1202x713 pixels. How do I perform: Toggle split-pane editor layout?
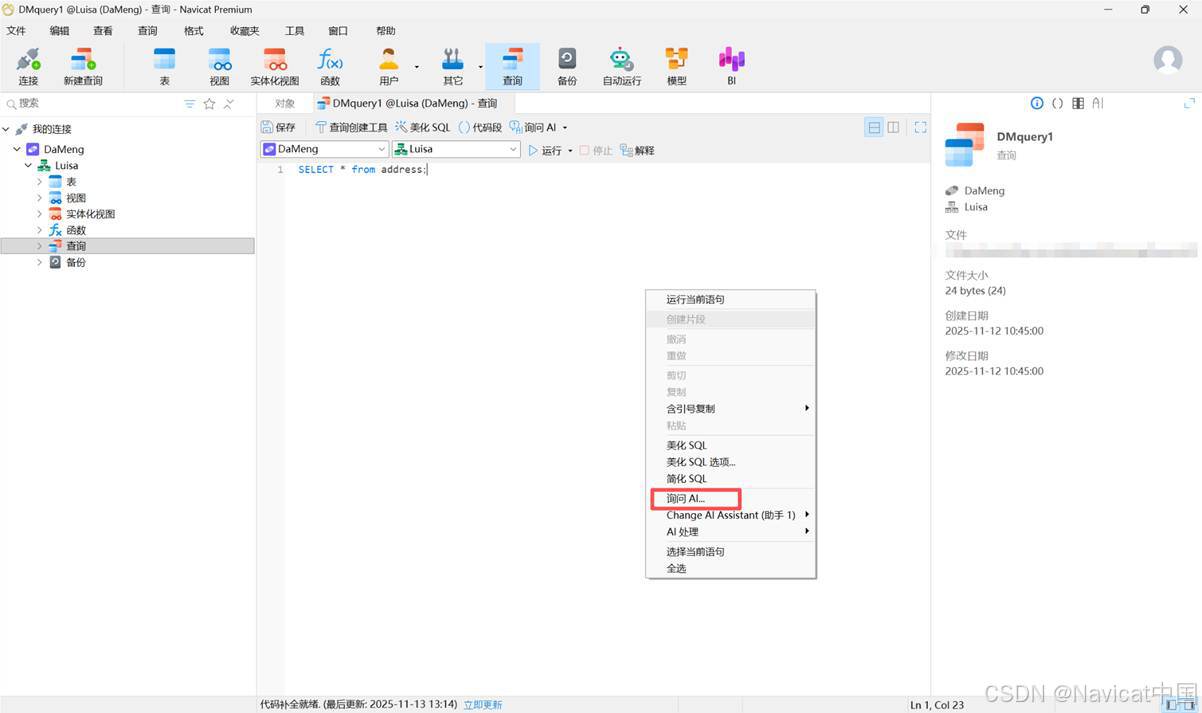tap(893, 127)
